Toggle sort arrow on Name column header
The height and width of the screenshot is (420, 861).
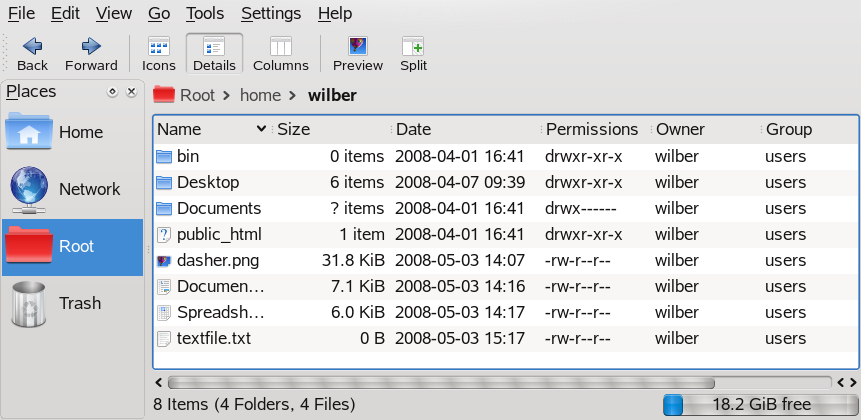click(262, 129)
